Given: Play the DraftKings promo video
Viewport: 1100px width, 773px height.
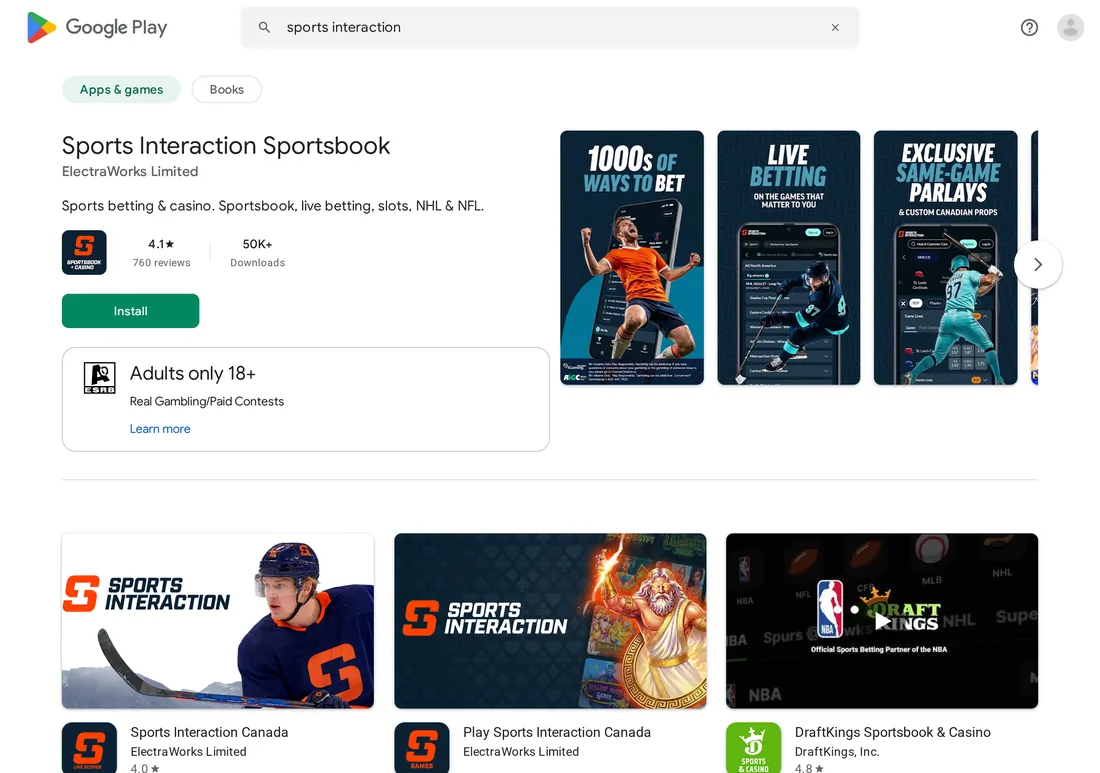Looking at the screenshot, I should [882, 621].
